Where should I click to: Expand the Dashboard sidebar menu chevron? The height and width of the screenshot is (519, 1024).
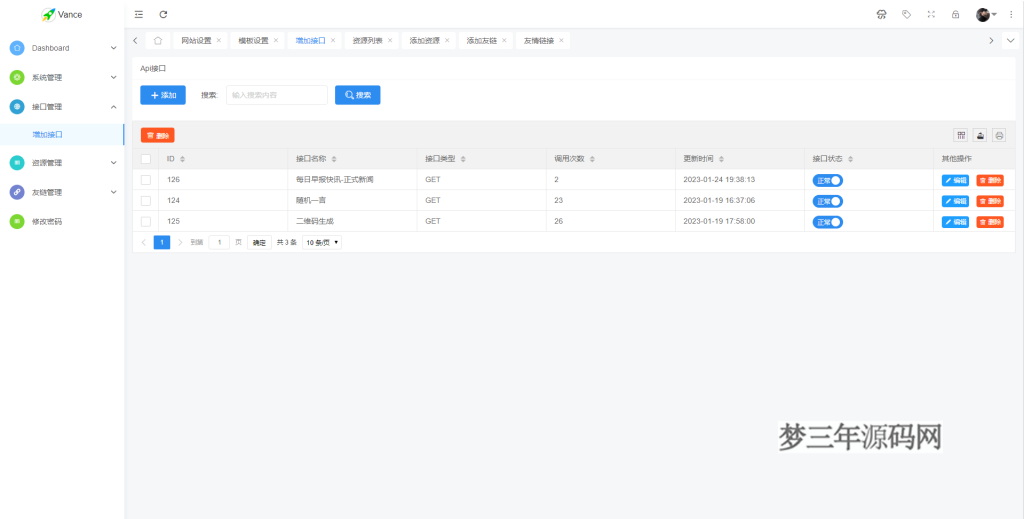113,48
